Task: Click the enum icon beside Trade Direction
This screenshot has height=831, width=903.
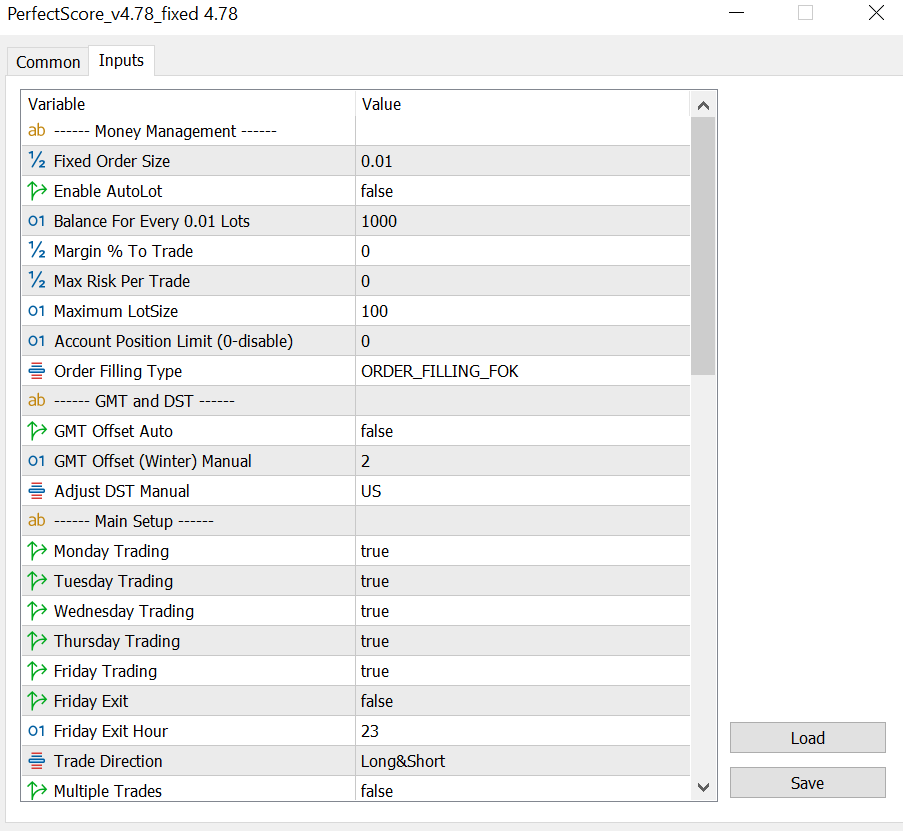Action: (37, 761)
